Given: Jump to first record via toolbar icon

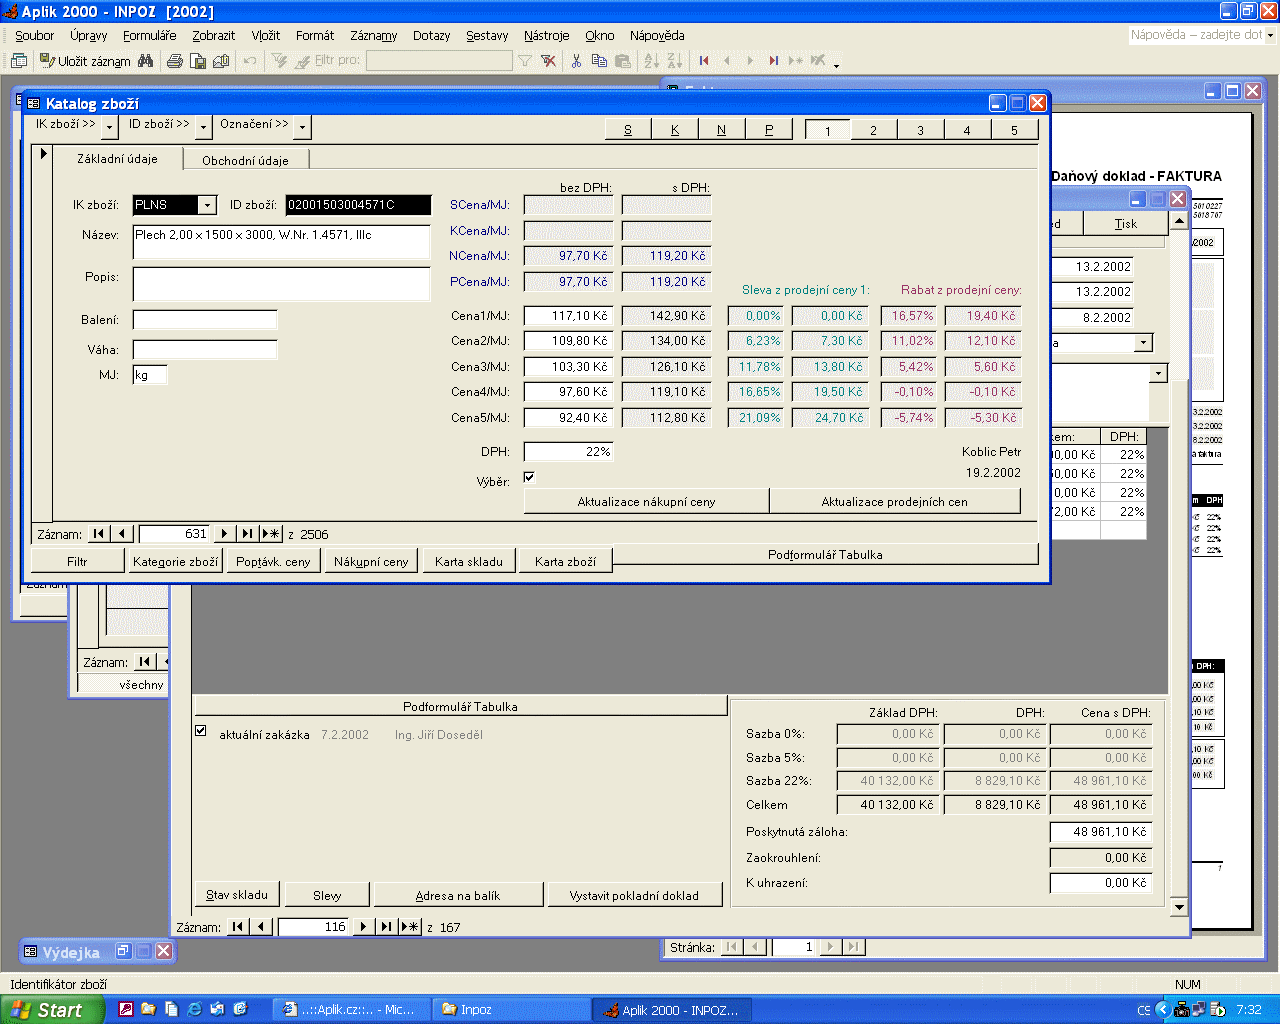Looking at the screenshot, I should click(704, 61).
